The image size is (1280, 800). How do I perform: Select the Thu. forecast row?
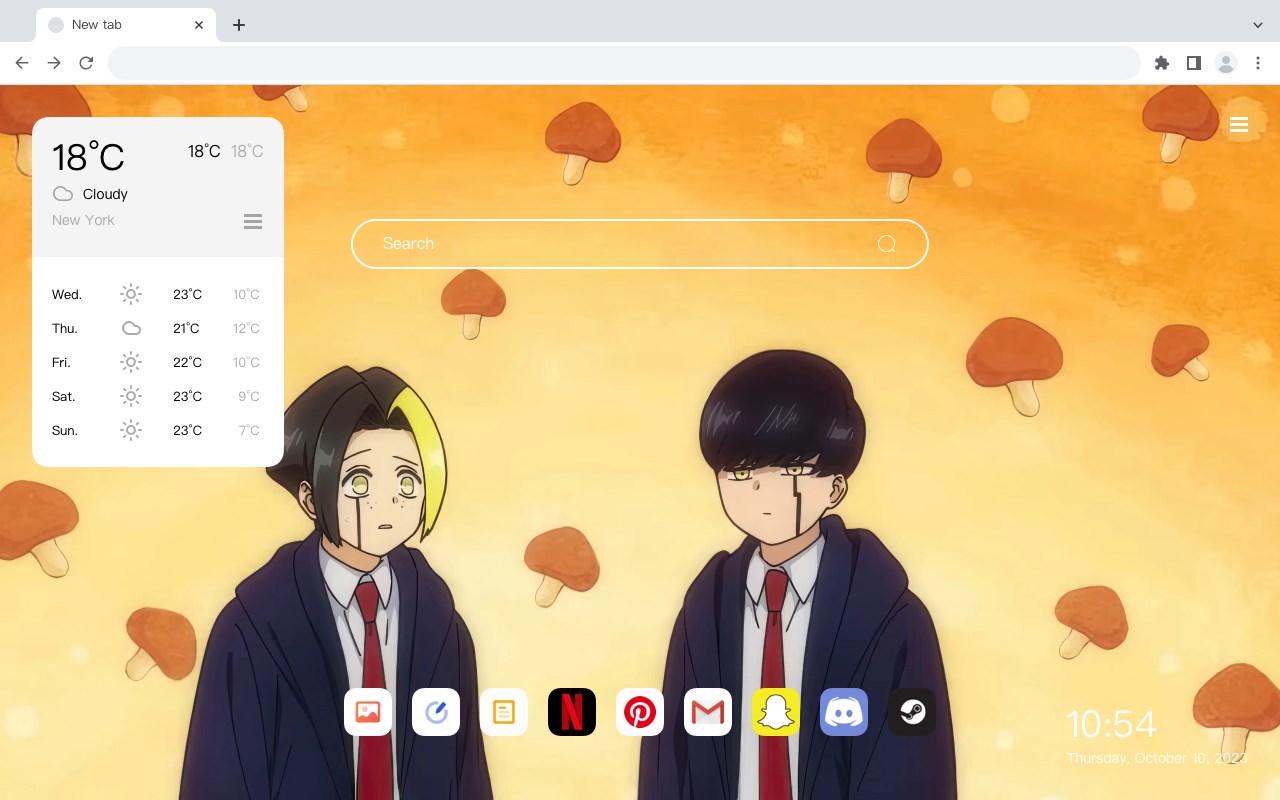[x=158, y=328]
